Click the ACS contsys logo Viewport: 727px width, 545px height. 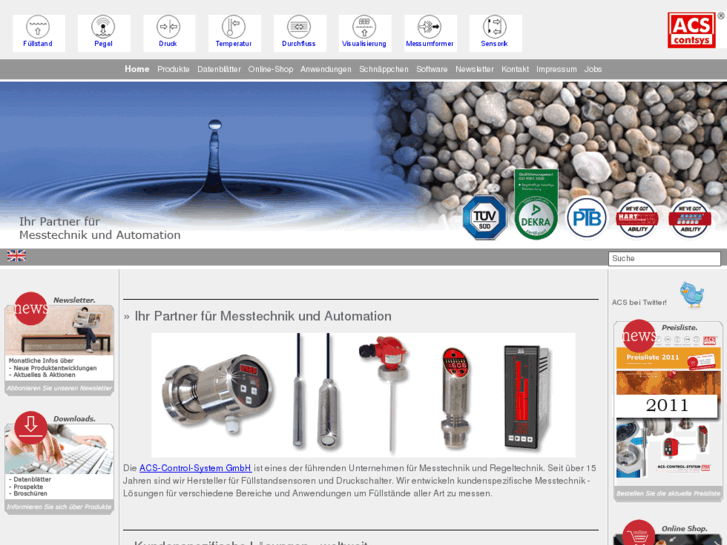coord(692,30)
